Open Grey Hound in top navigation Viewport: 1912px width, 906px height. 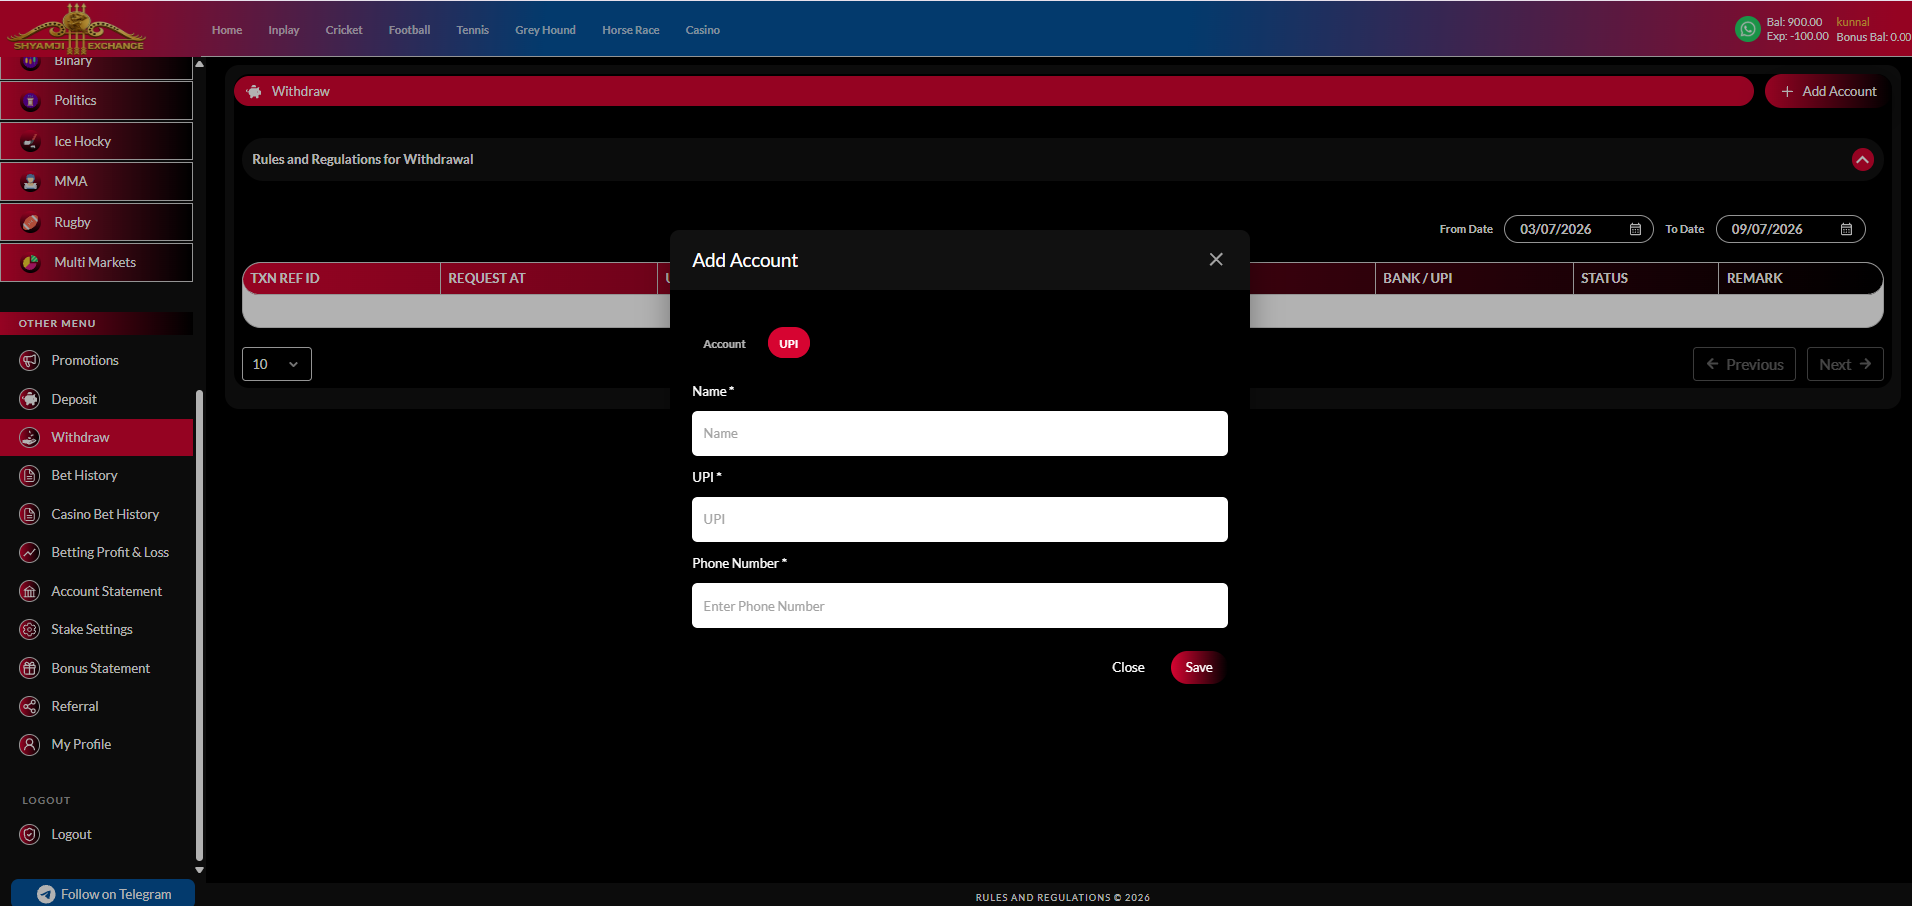545,30
